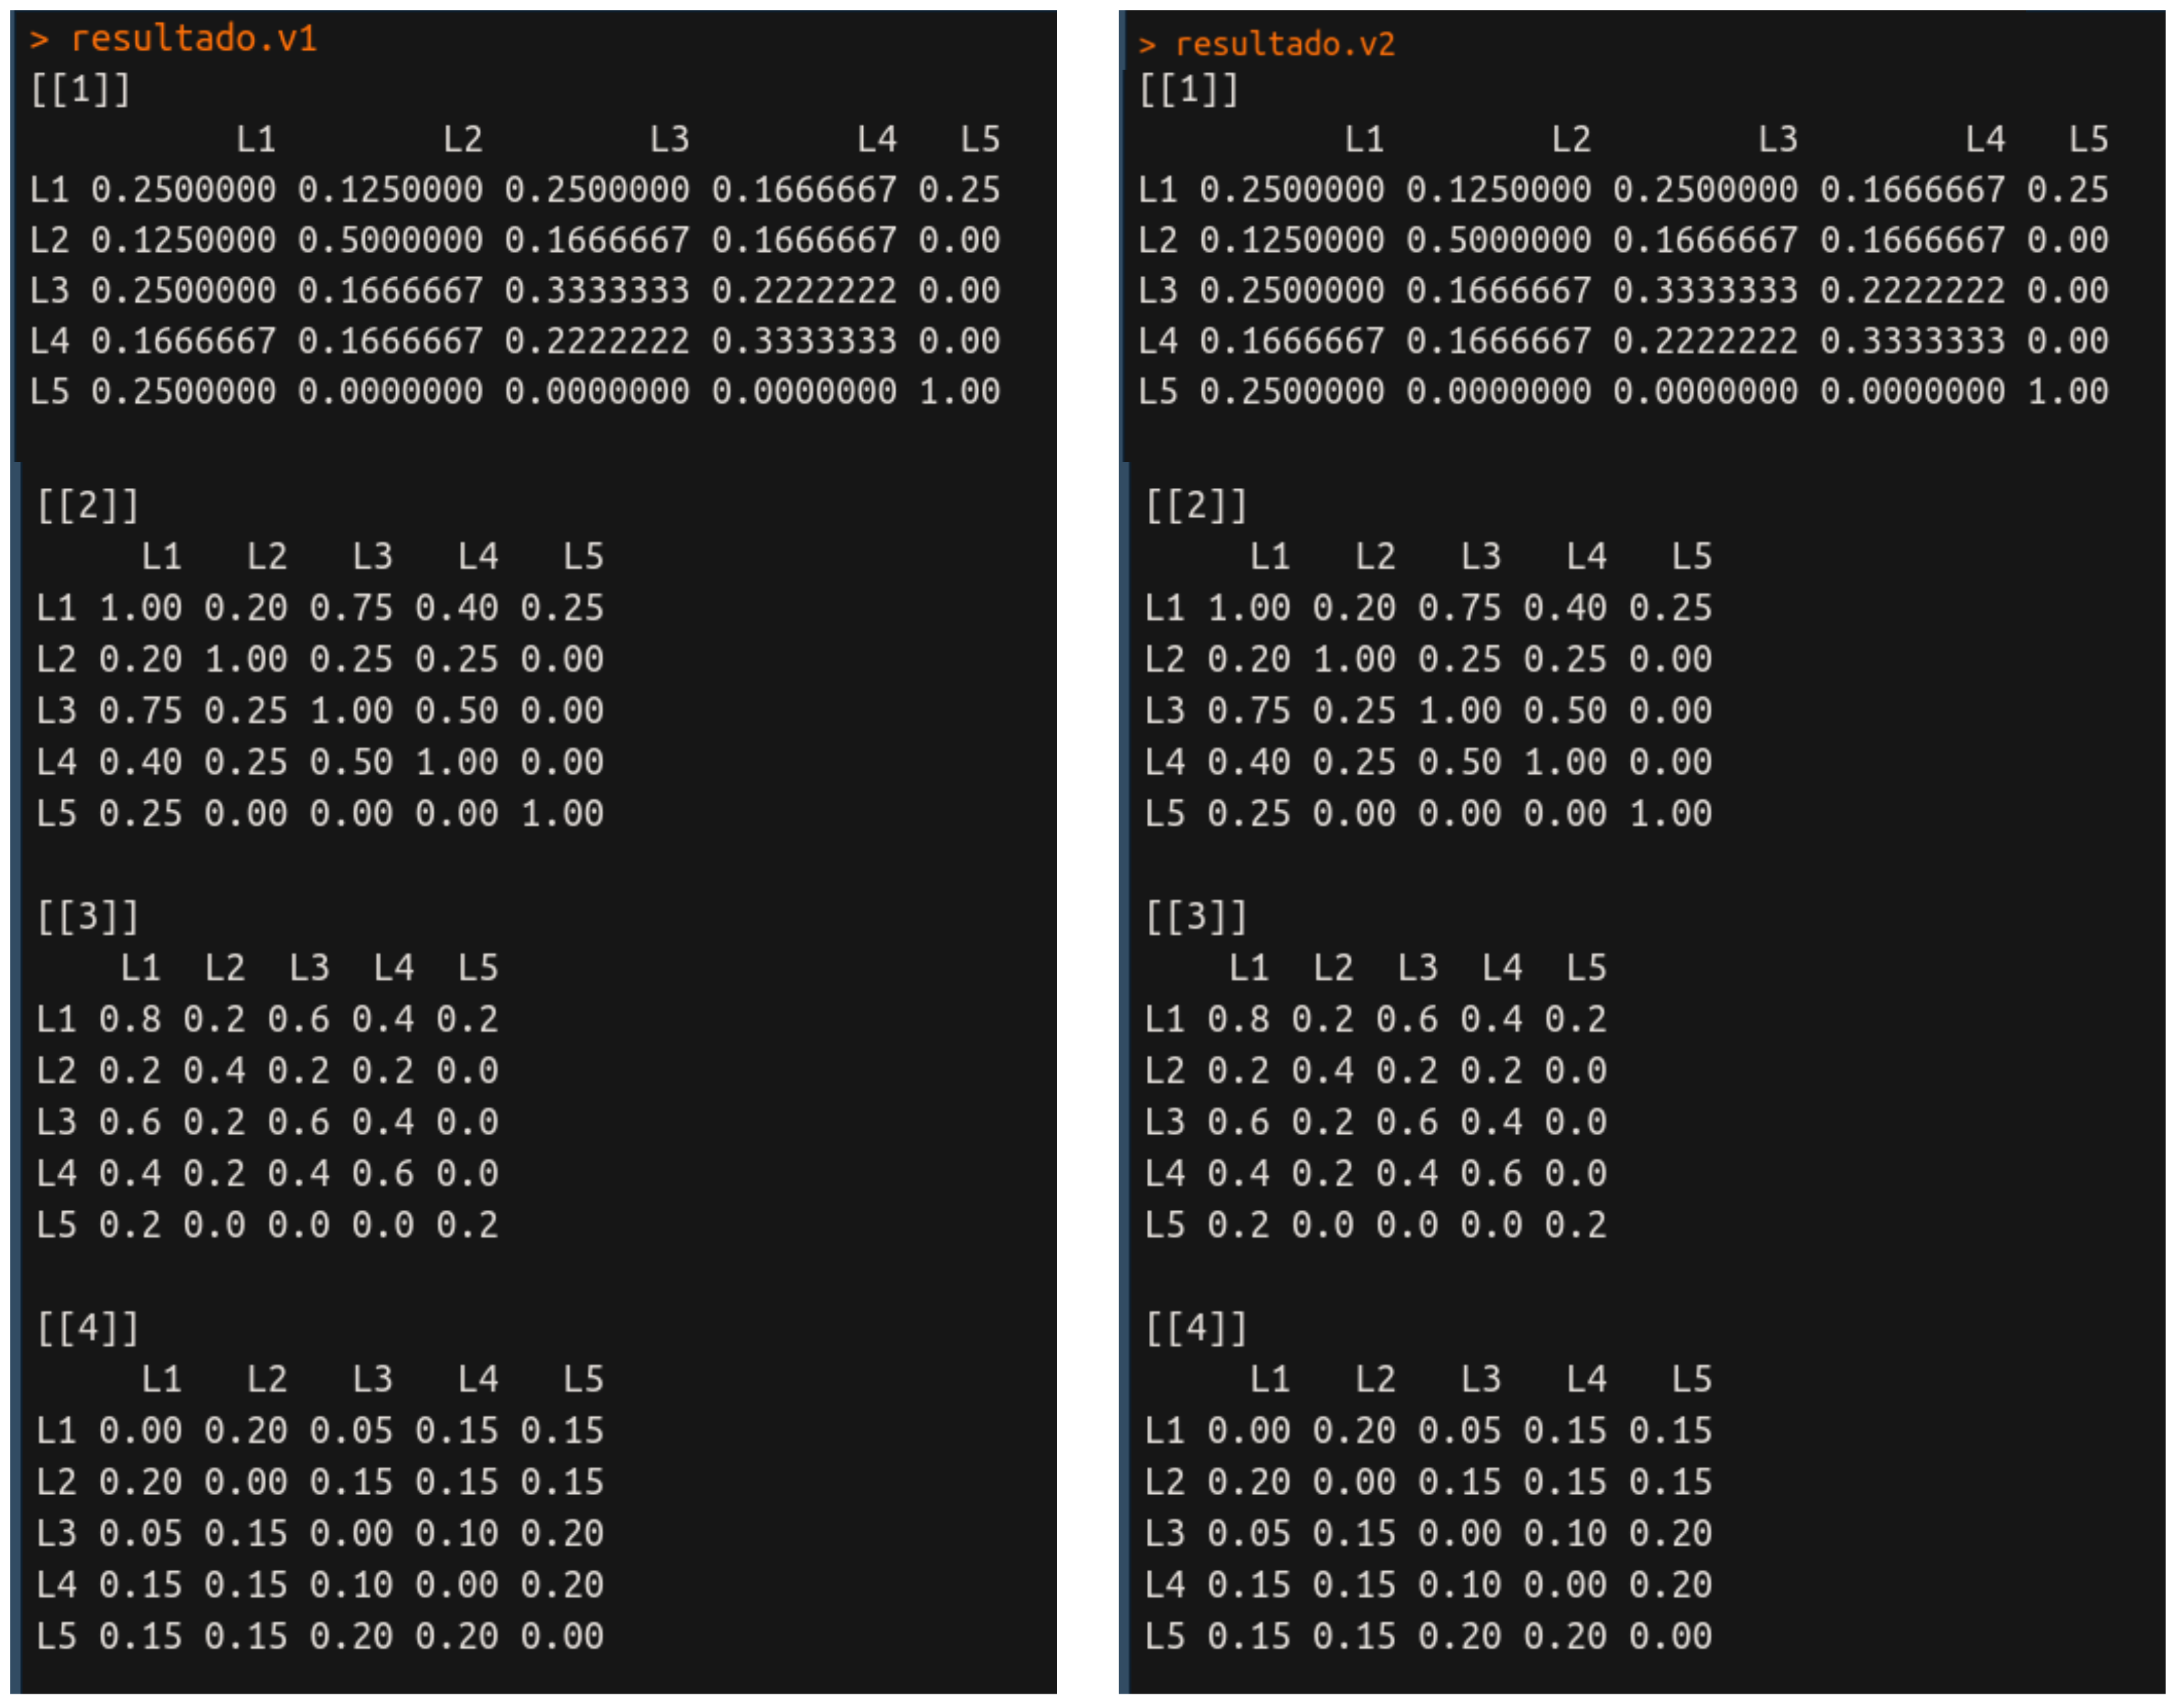Click value 0.8 in left third matrix

click(130, 1019)
